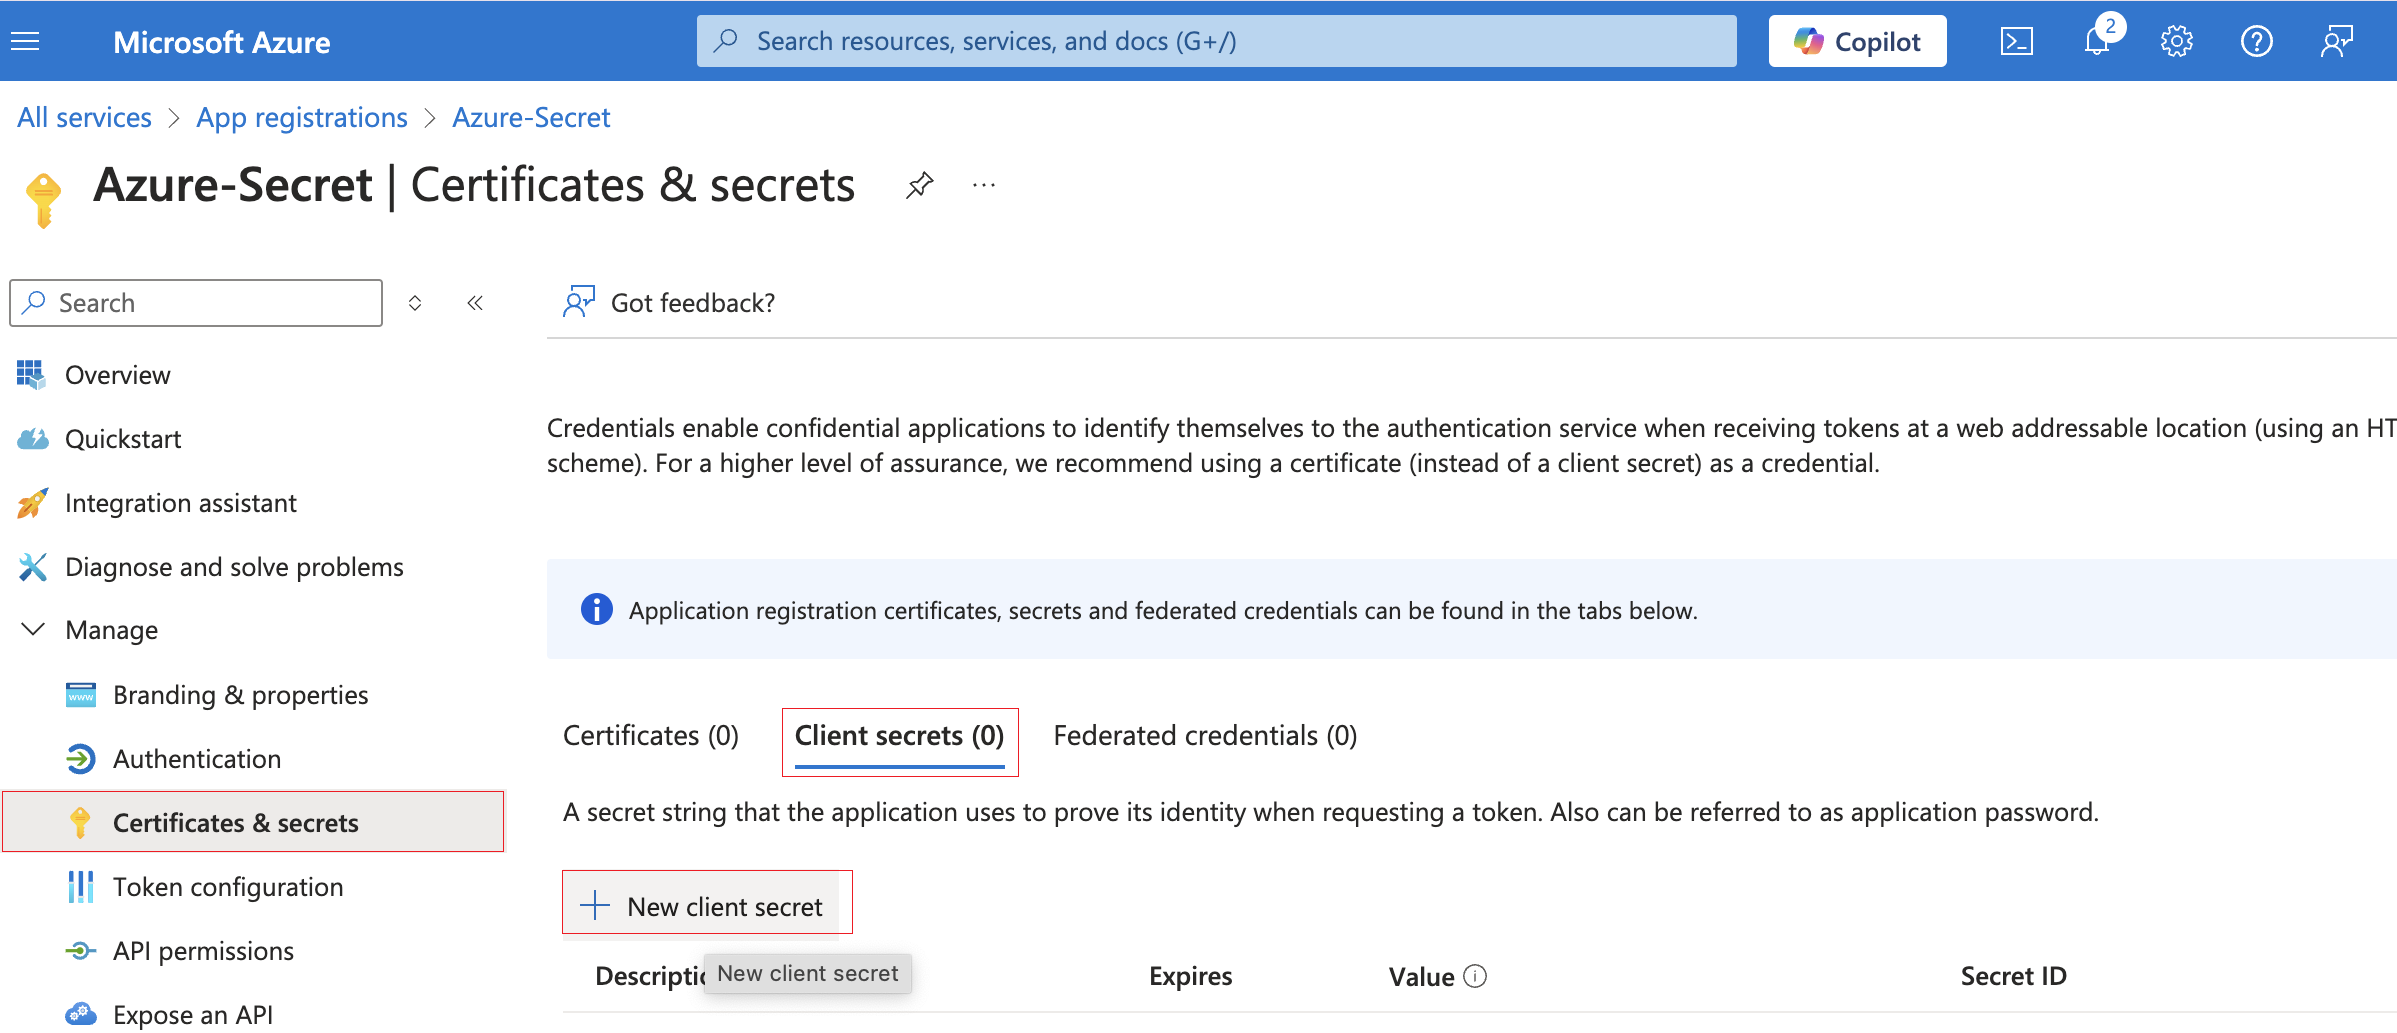
Task: Click the top bar feedback icon
Action: pyautogui.click(x=2336, y=41)
